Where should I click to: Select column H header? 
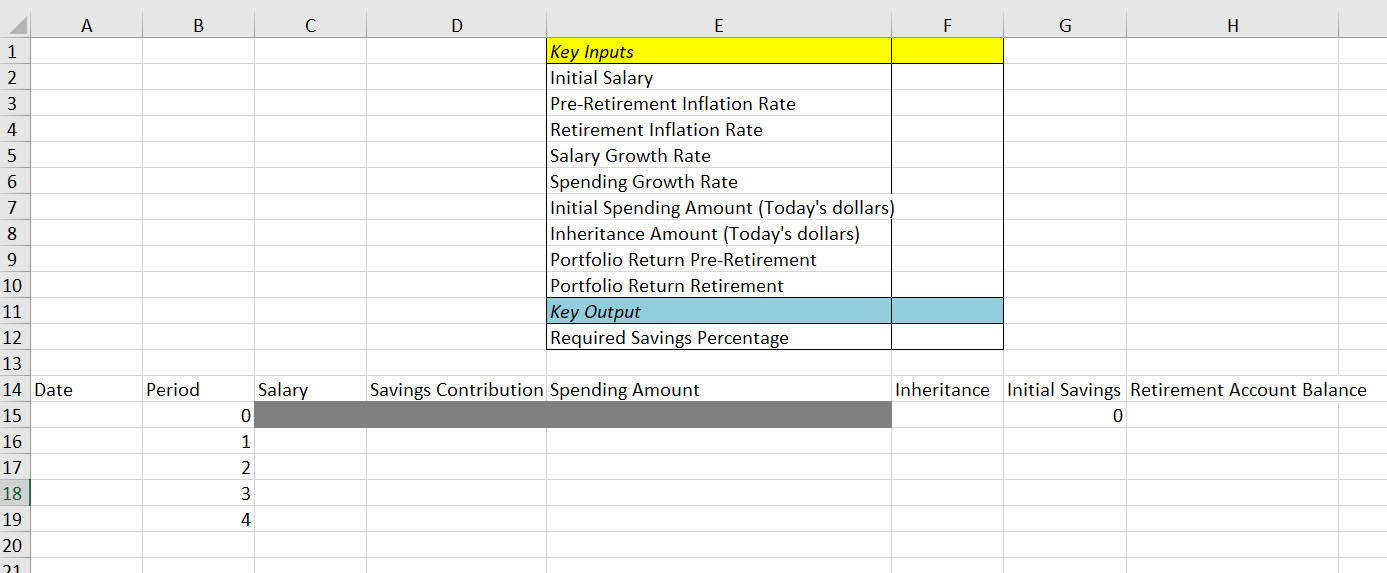click(x=1233, y=27)
